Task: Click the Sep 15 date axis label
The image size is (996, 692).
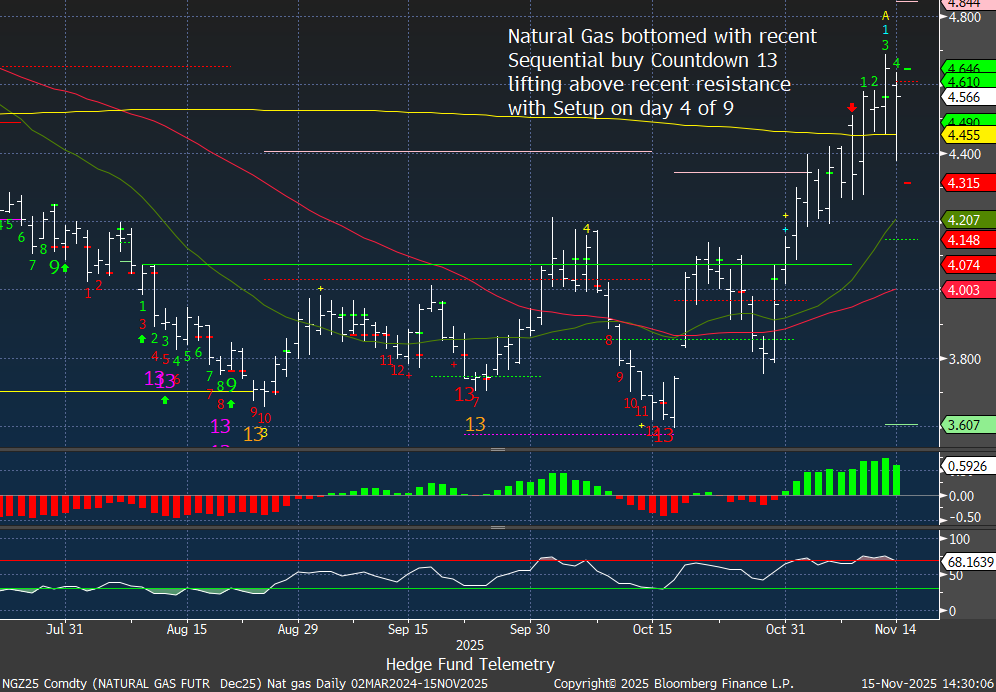Action: [407, 630]
